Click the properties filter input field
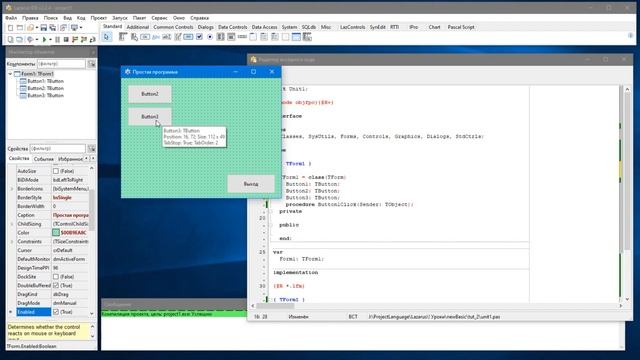Viewport: 640px width, 360px height. (58, 149)
